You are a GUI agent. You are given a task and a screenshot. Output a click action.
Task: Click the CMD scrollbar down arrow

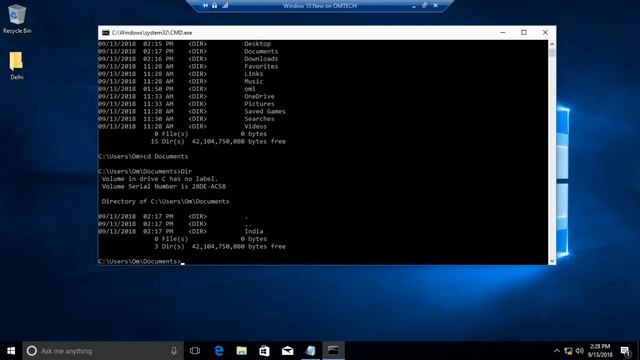[552, 261]
